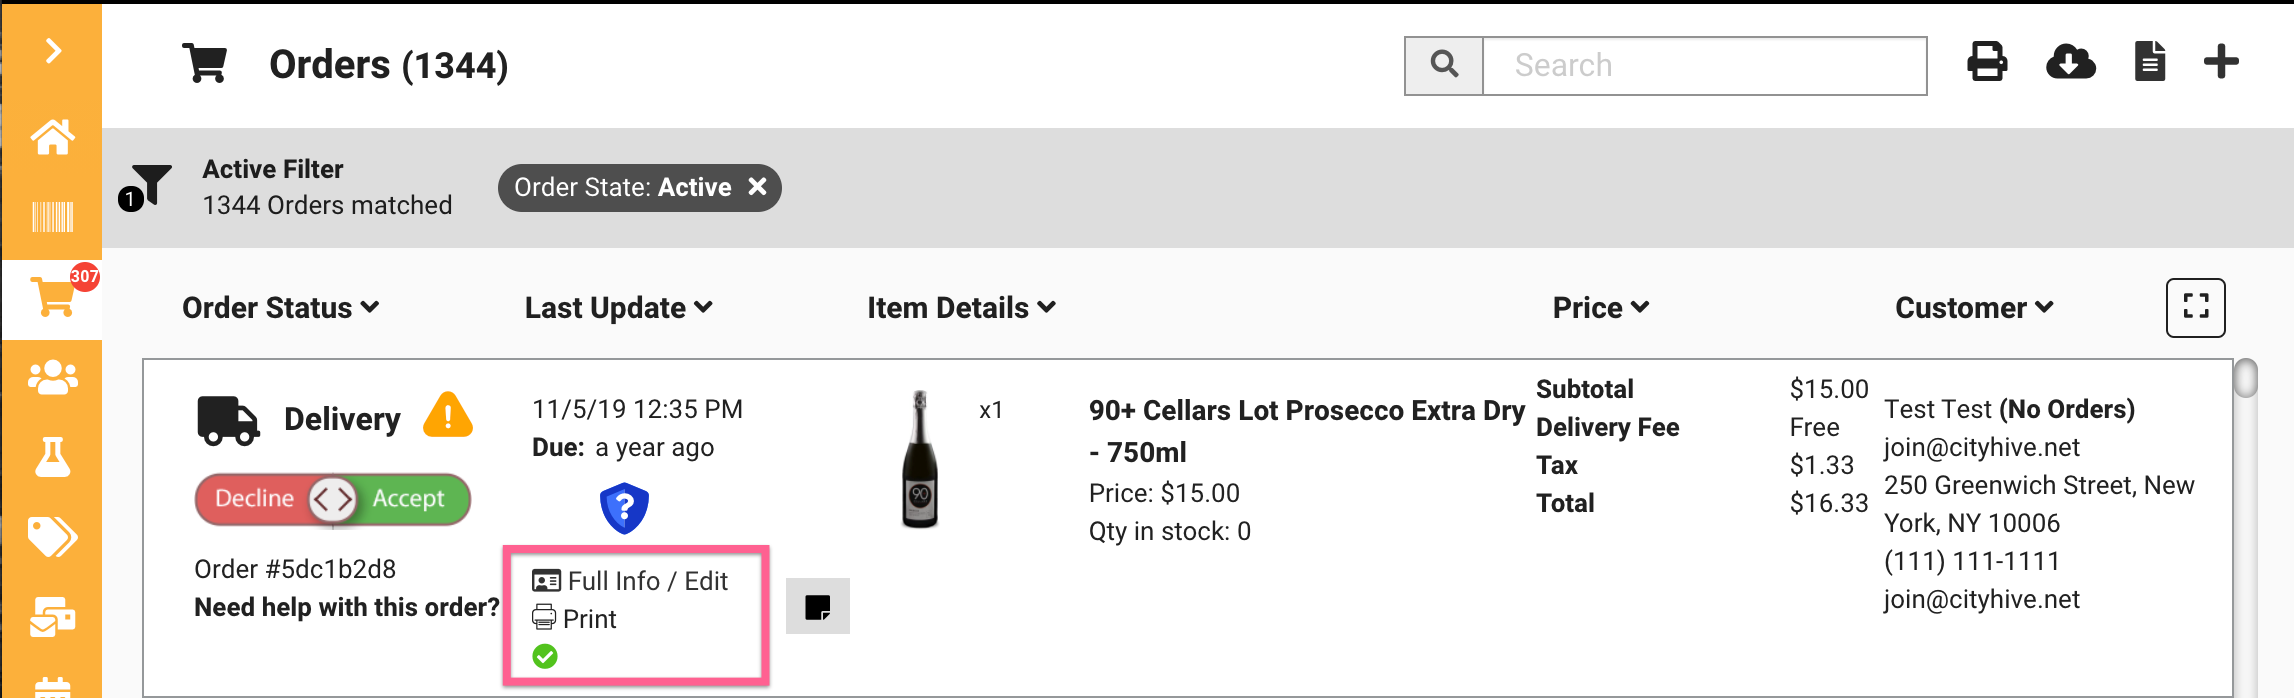The image size is (2294, 698).
Task: Expand the Customer column dropdown
Action: tap(1973, 308)
